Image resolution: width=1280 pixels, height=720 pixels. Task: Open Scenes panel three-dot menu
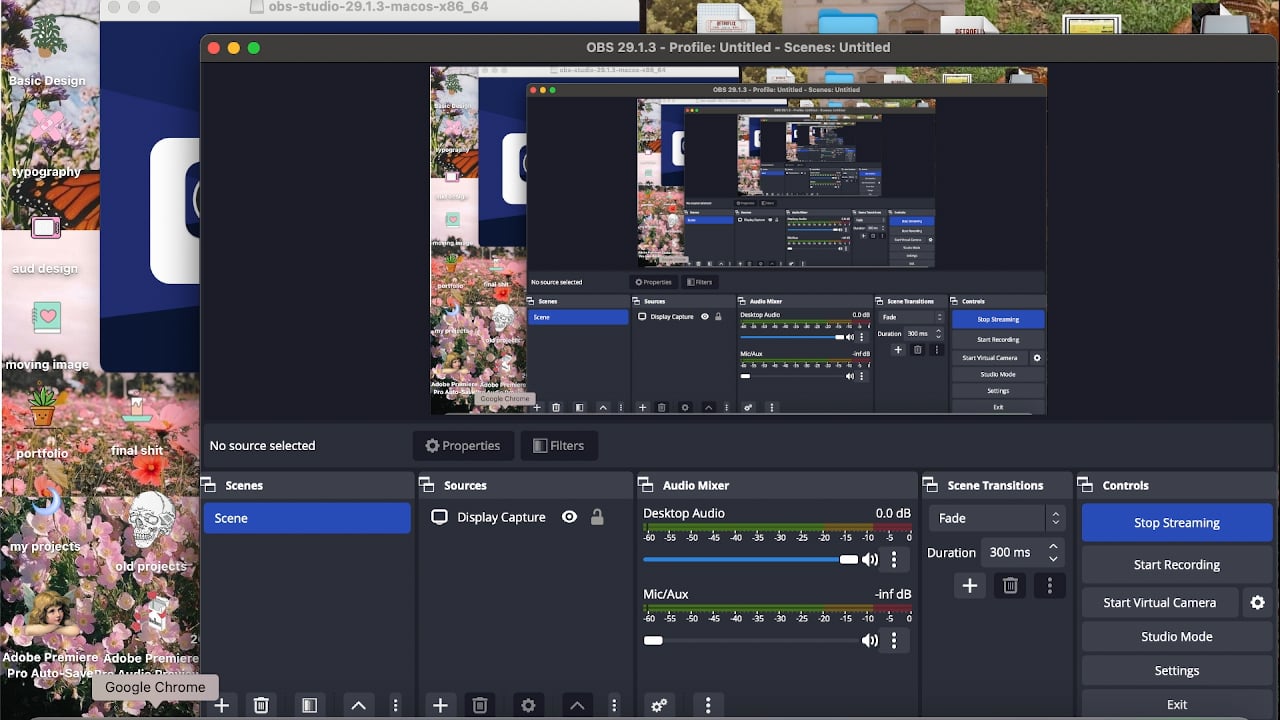coord(395,705)
